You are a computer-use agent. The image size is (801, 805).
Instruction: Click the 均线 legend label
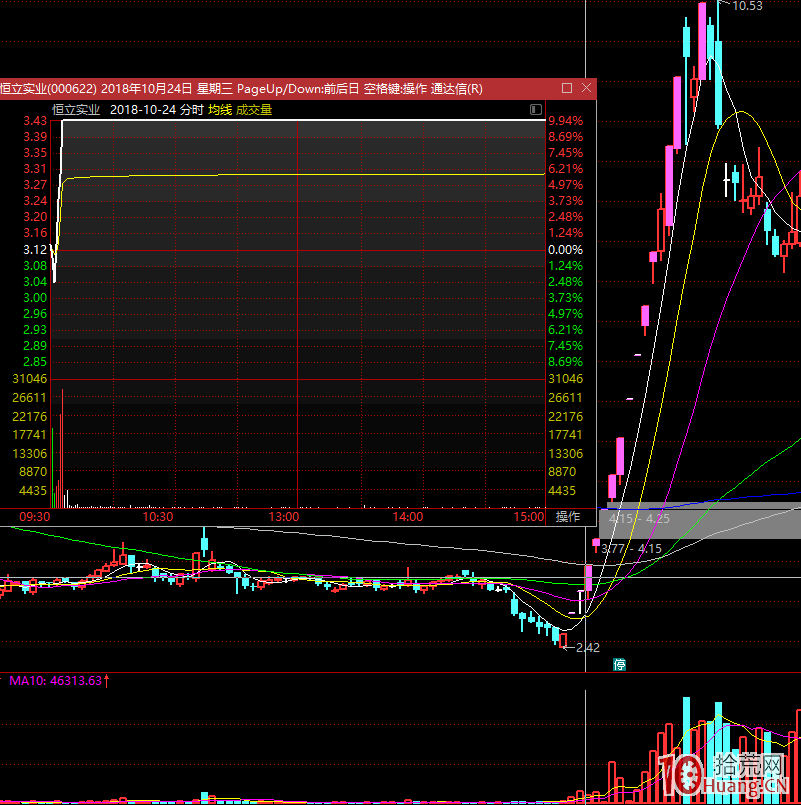click(220, 110)
